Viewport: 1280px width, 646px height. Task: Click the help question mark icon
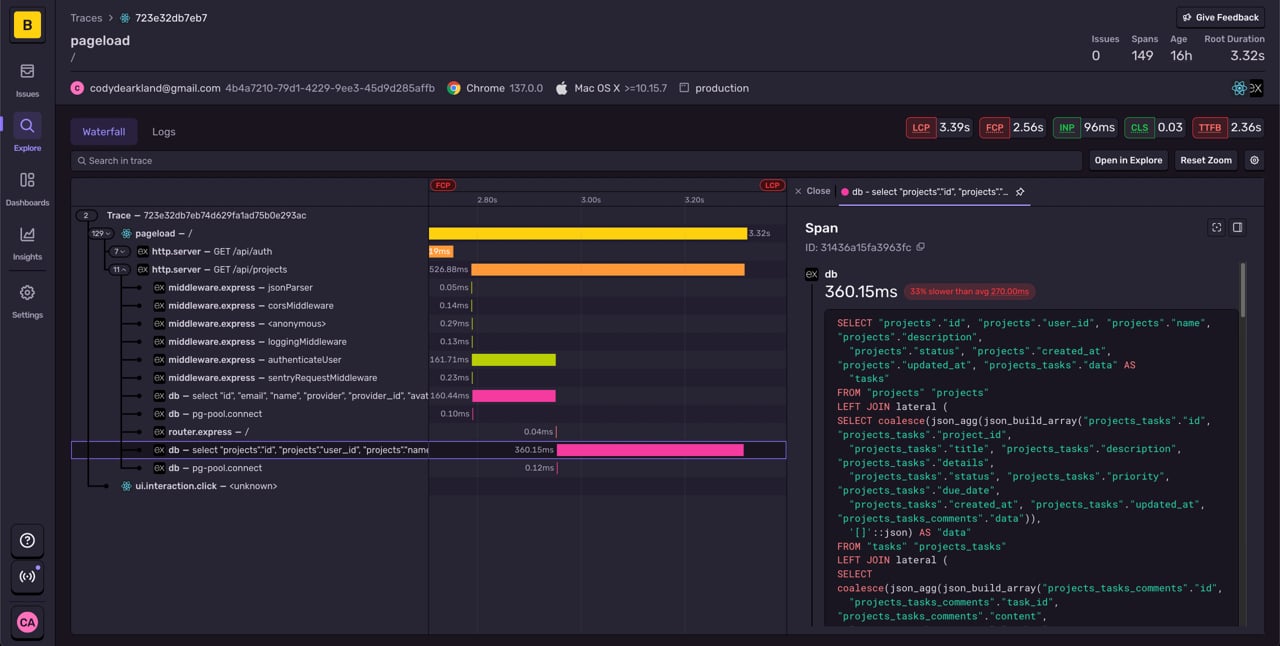pyautogui.click(x=27, y=540)
